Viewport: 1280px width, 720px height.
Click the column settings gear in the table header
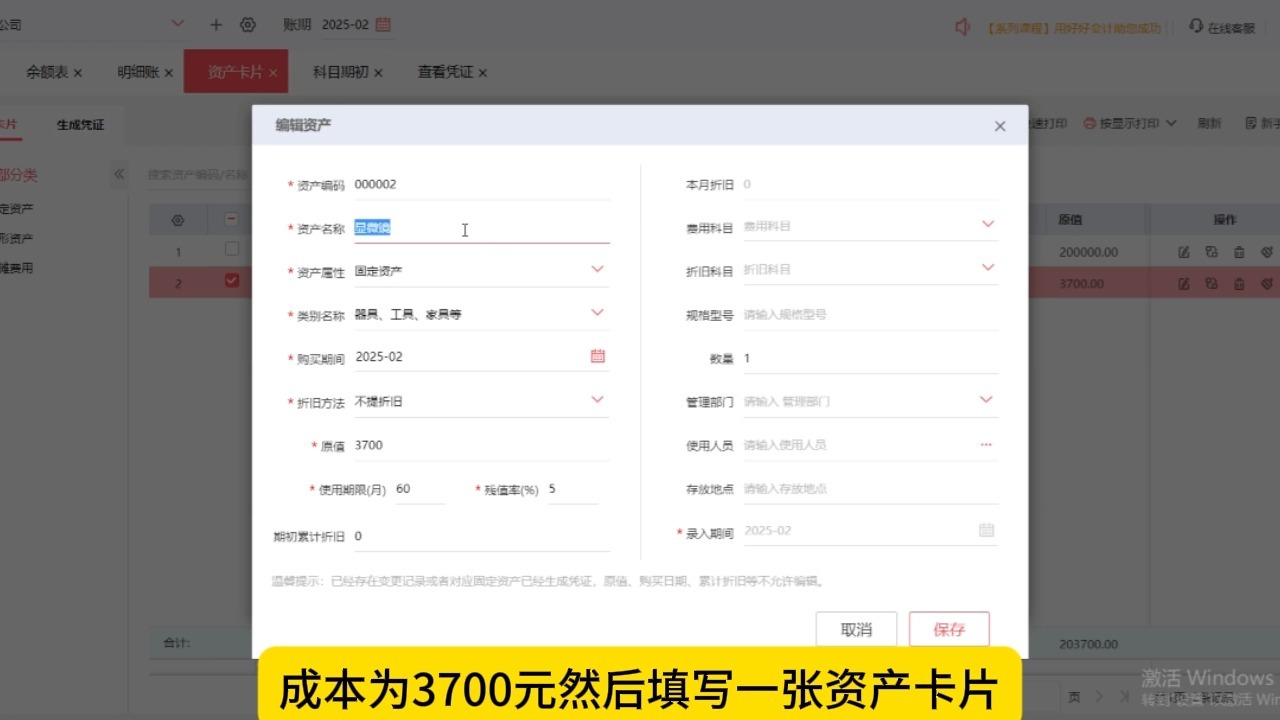point(178,218)
